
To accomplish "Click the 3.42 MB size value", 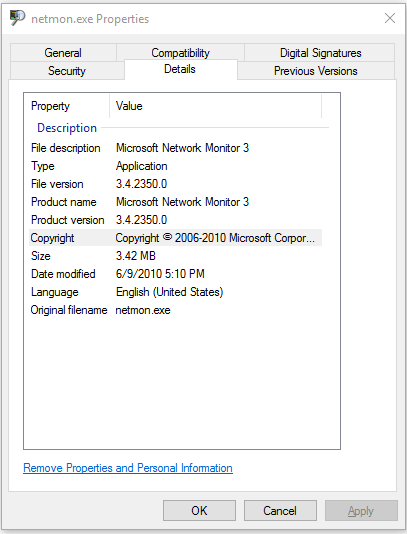I will coord(136,256).
